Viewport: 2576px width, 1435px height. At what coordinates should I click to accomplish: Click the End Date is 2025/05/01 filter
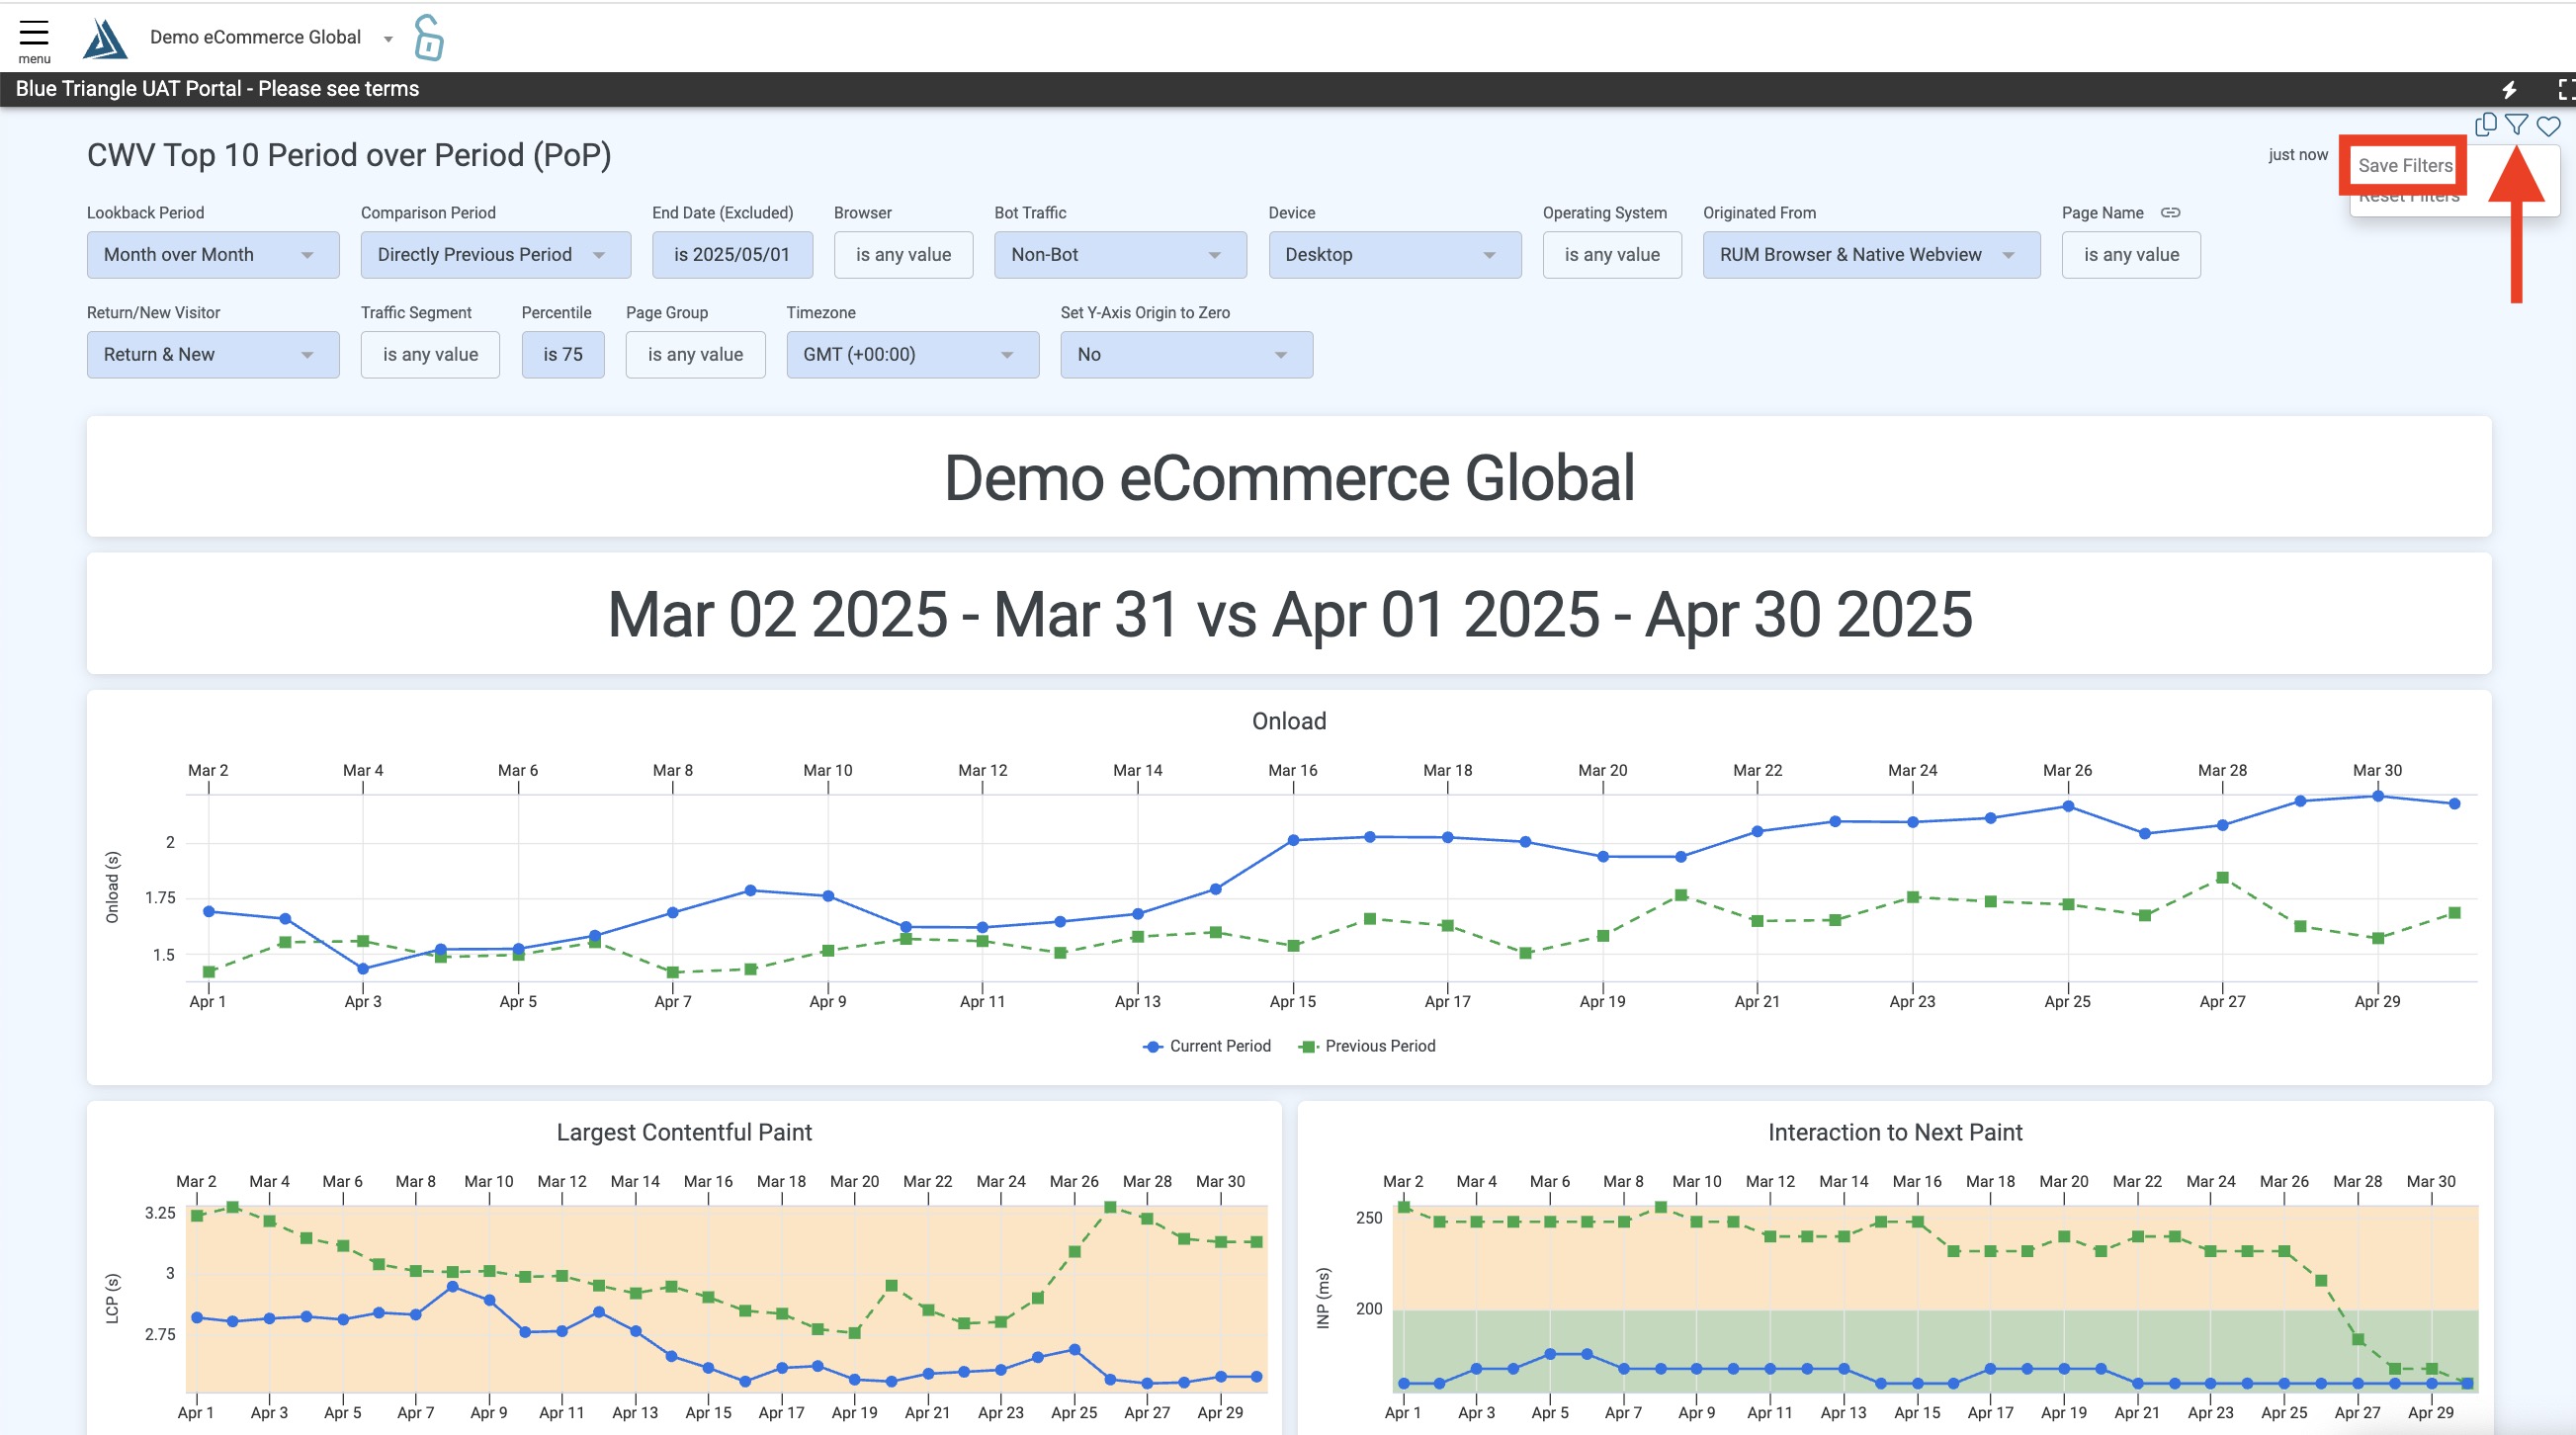coord(732,254)
